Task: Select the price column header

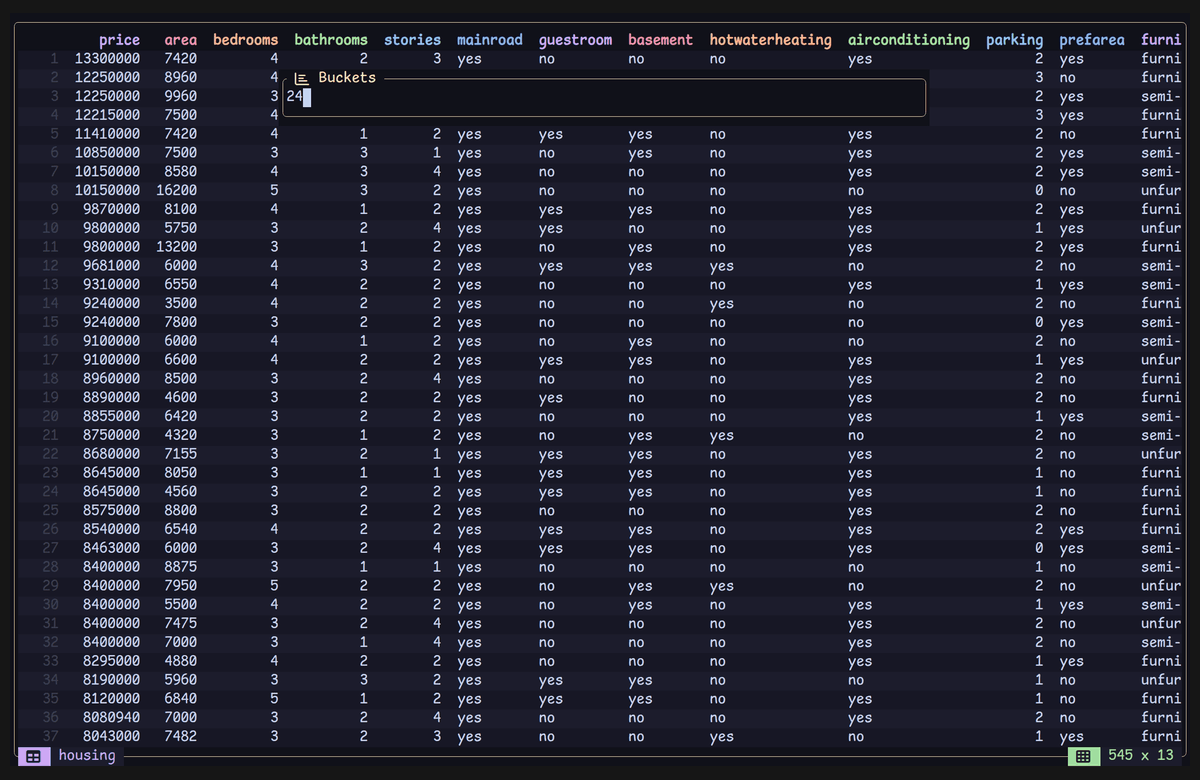Action: tap(120, 40)
